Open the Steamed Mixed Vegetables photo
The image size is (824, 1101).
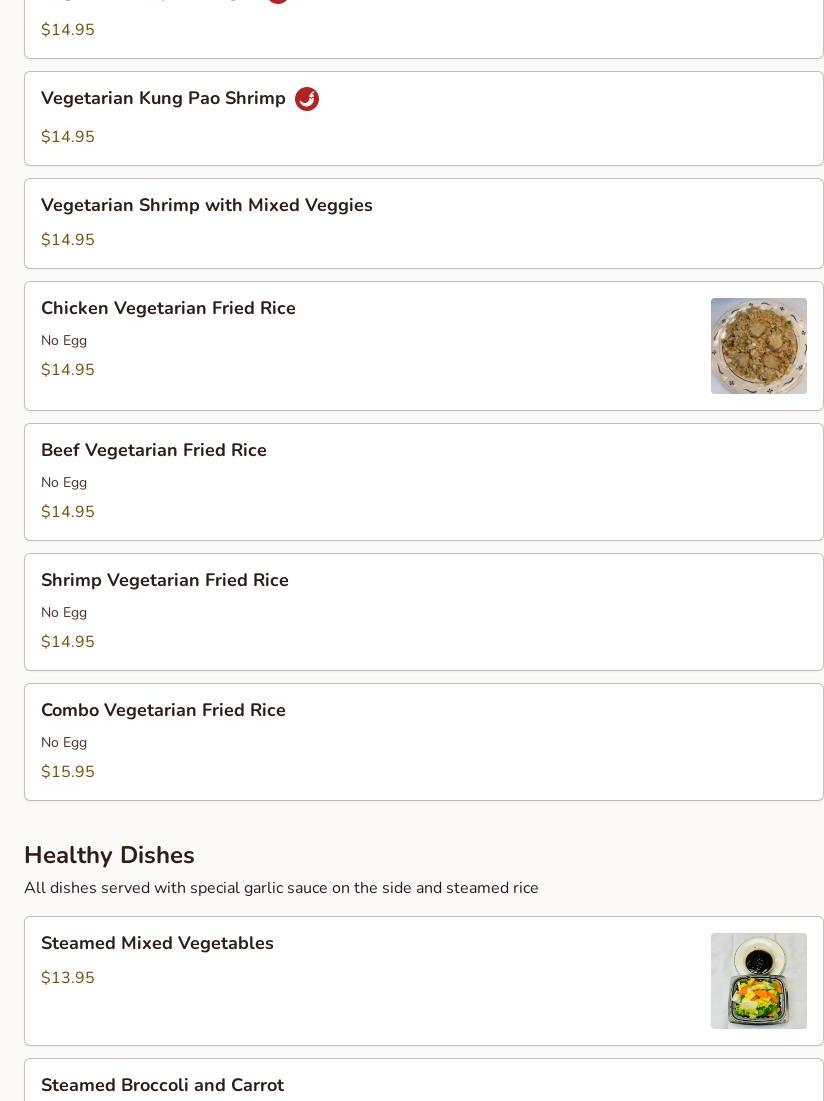[x=759, y=981]
